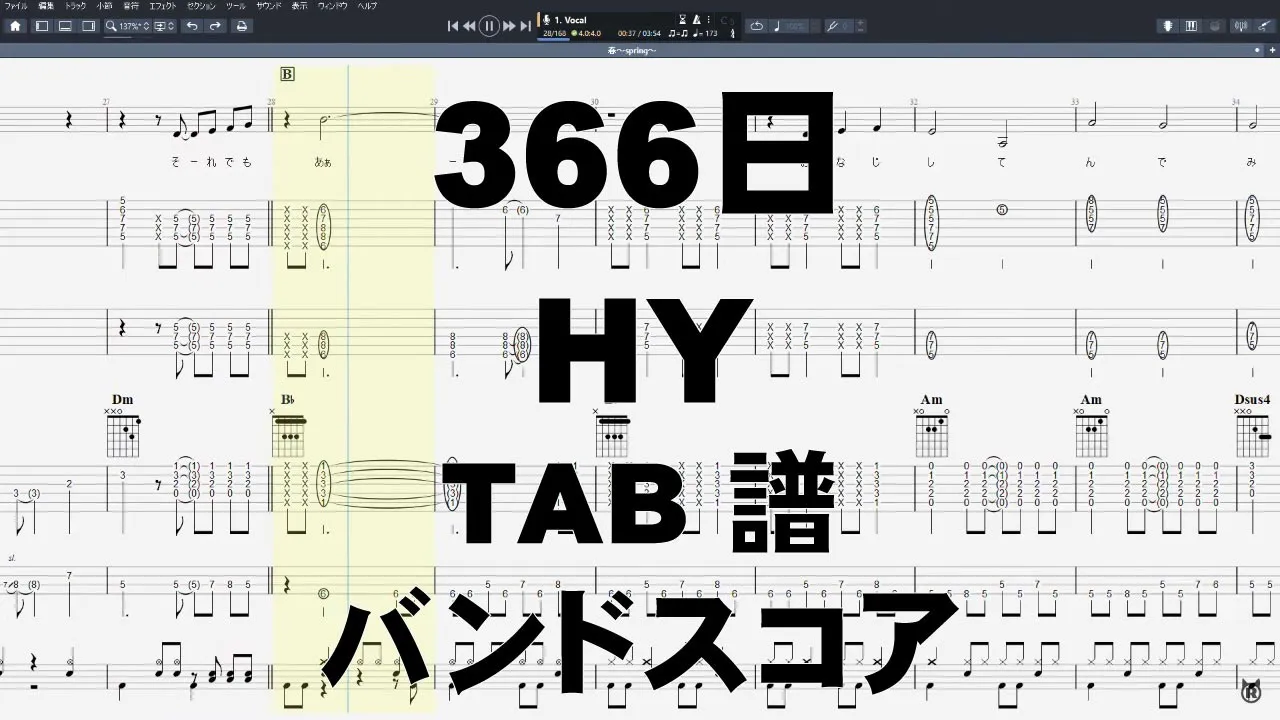
Task: Open the ヘルプ menu
Action: pos(368,6)
